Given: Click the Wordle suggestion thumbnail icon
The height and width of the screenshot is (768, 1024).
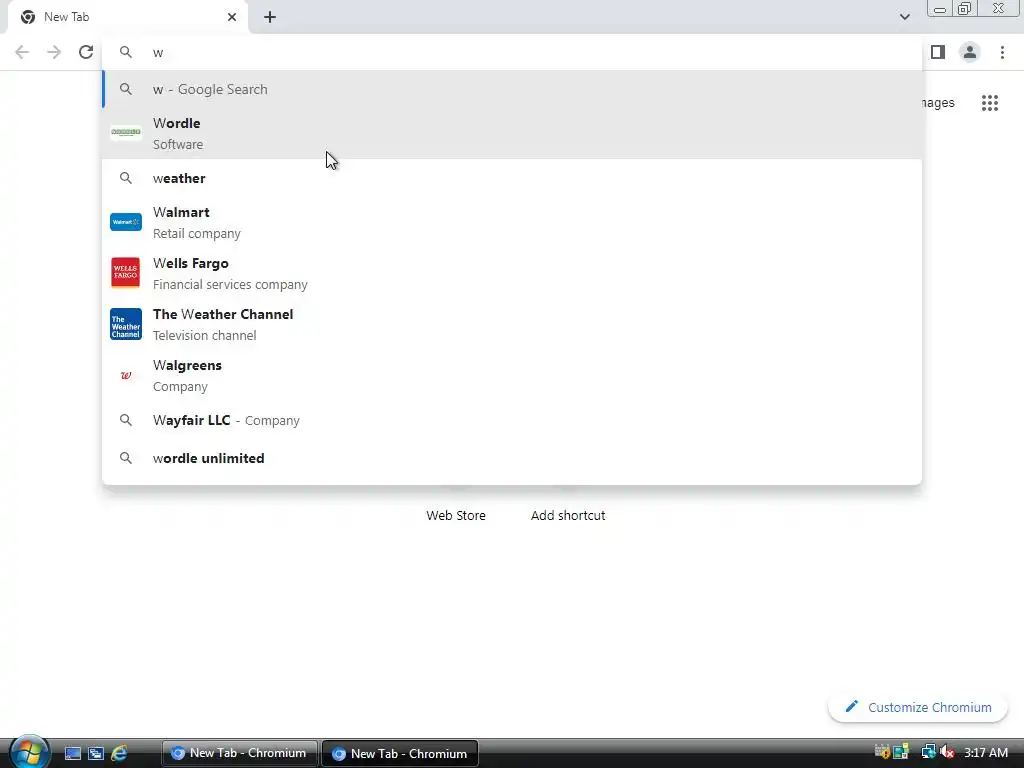Looking at the screenshot, I should 125,132.
